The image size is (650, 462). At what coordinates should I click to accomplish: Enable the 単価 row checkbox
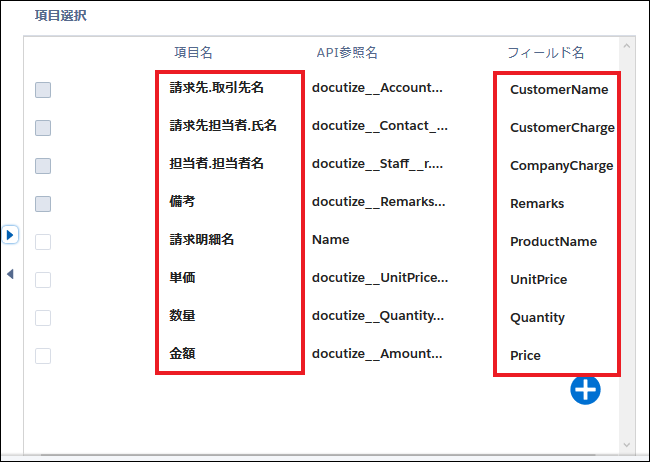pyautogui.click(x=43, y=280)
